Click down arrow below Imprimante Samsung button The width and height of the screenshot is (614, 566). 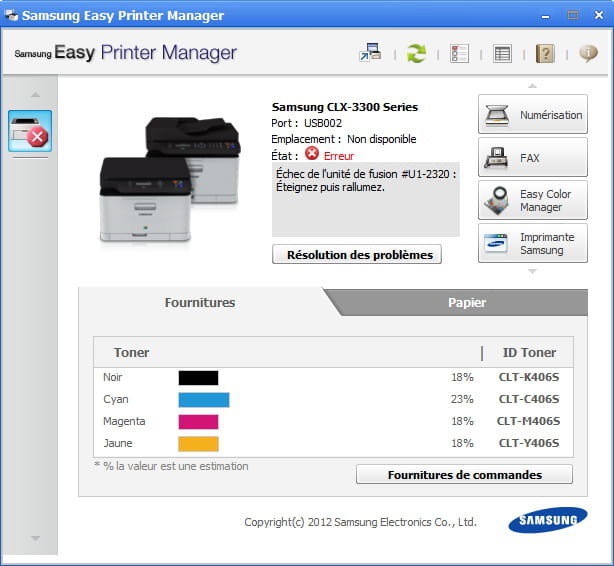(532, 271)
